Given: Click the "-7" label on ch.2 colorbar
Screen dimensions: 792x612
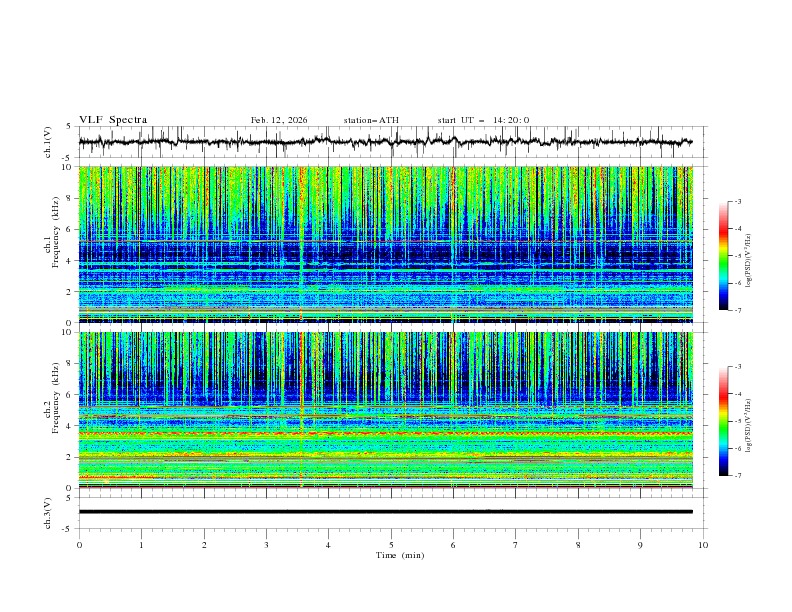Looking at the screenshot, I should pyautogui.click(x=737, y=476).
